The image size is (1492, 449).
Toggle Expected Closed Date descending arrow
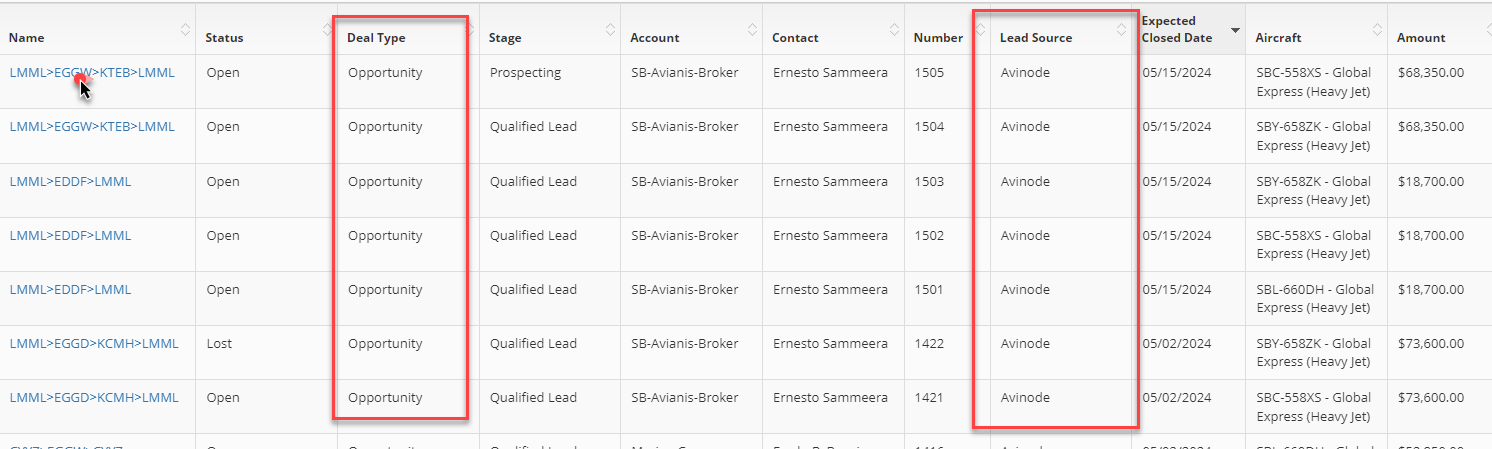coord(1235,31)
